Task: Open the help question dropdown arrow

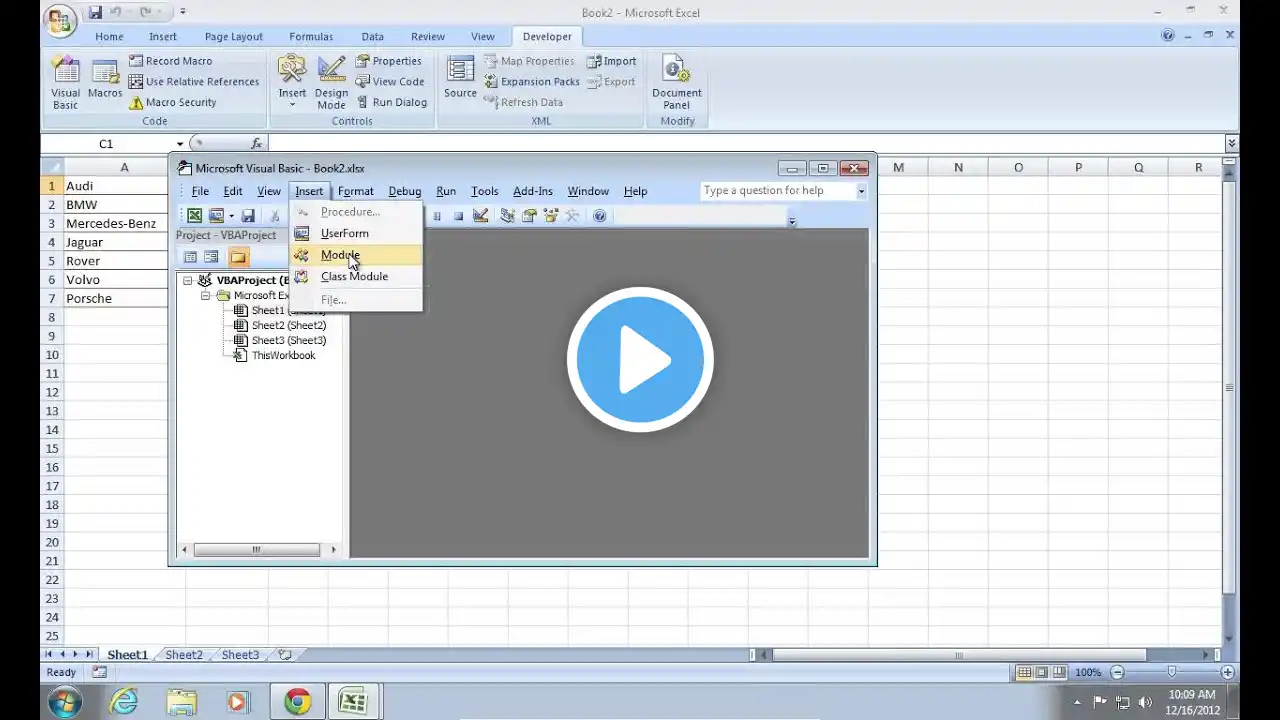Action: pyautogui.click(x=861, y=191)
